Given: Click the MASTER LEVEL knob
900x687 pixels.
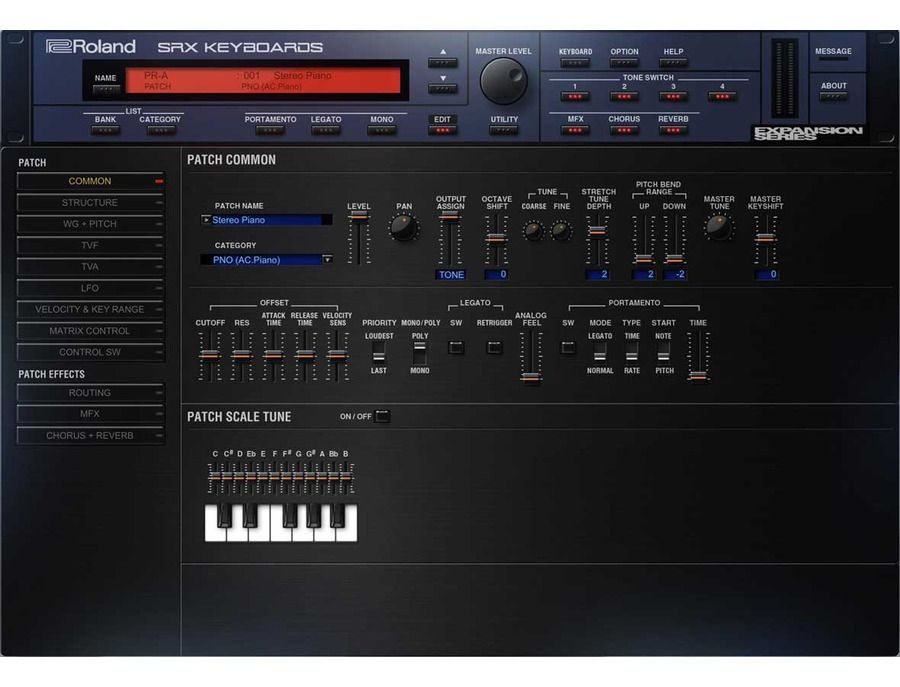Looking at the screenshot, I should click(x=503, y=81).
